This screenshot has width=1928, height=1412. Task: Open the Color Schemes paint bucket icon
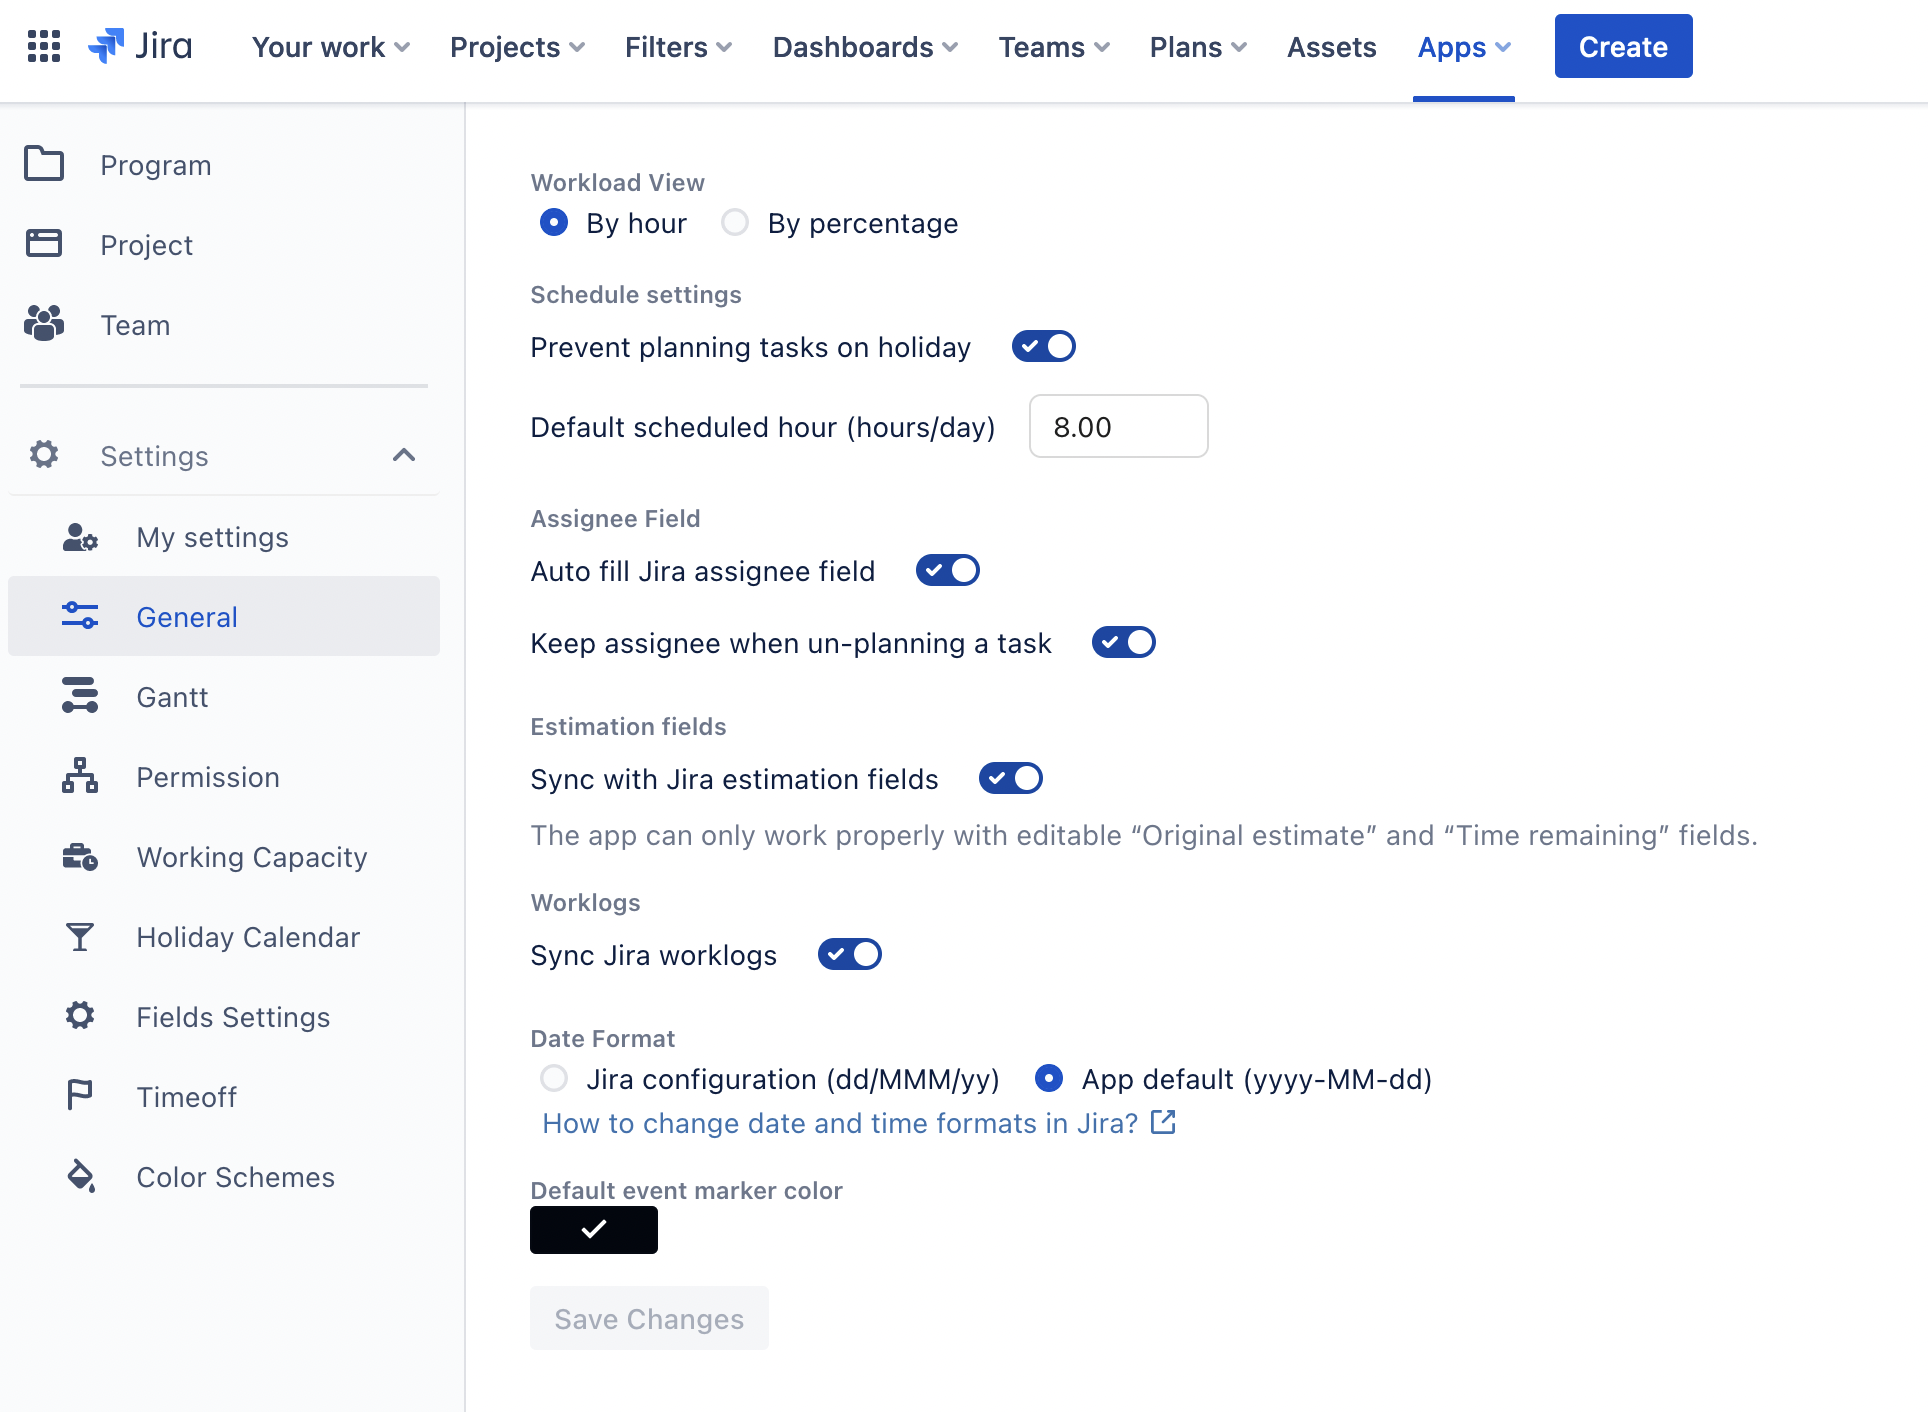80,1176
